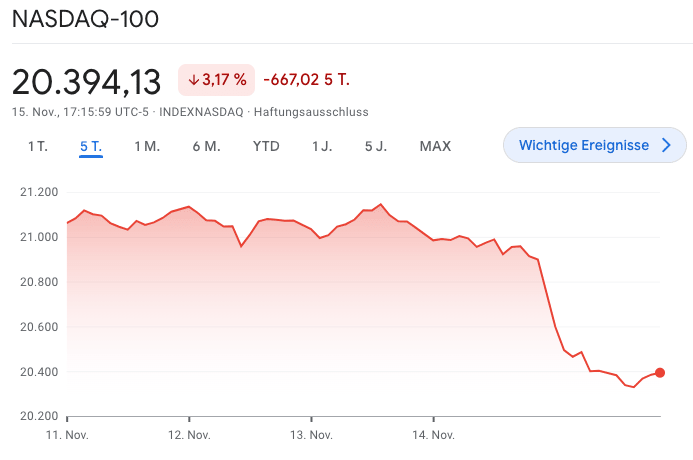Click the 13. Nov. axis label
Viewport: 693px width, 460px height.
click(x=312, y=435)
